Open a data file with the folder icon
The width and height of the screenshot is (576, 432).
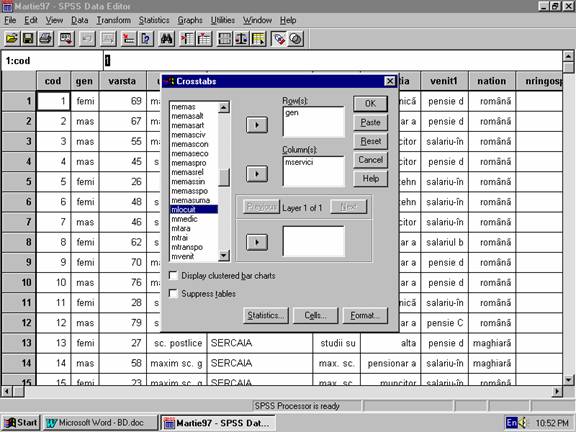coord(12,39)
